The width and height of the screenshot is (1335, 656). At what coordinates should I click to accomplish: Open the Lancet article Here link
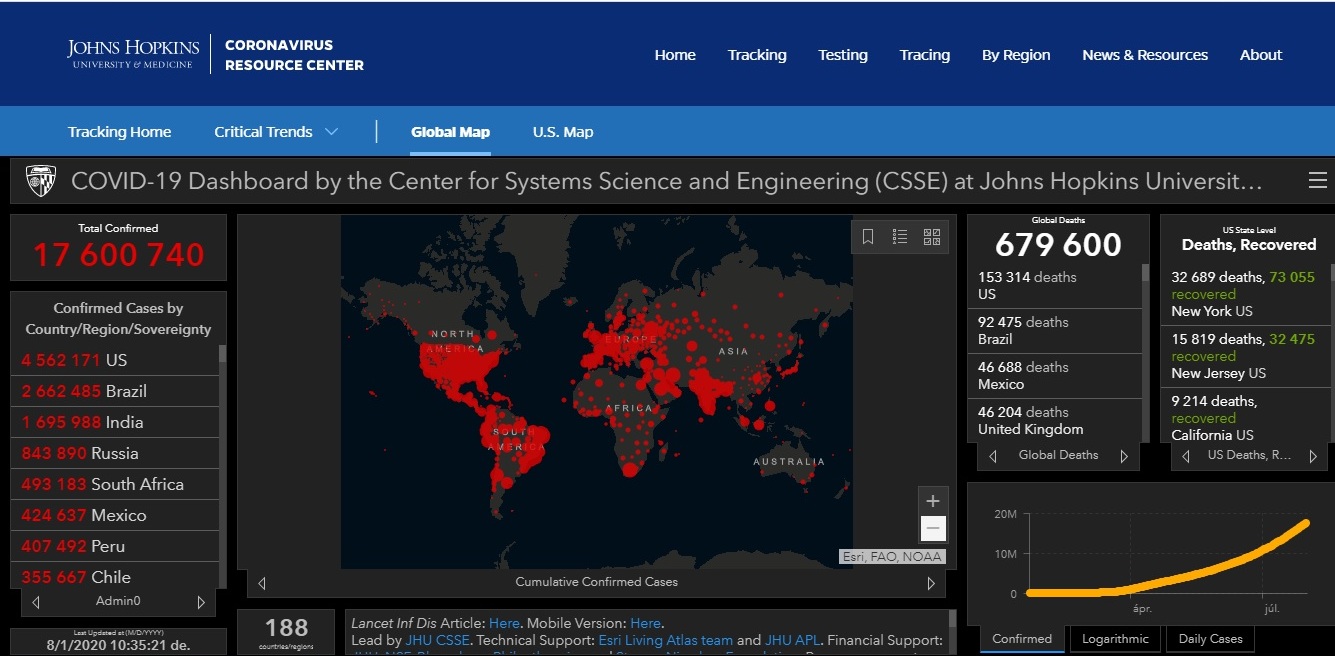[504, 623]
